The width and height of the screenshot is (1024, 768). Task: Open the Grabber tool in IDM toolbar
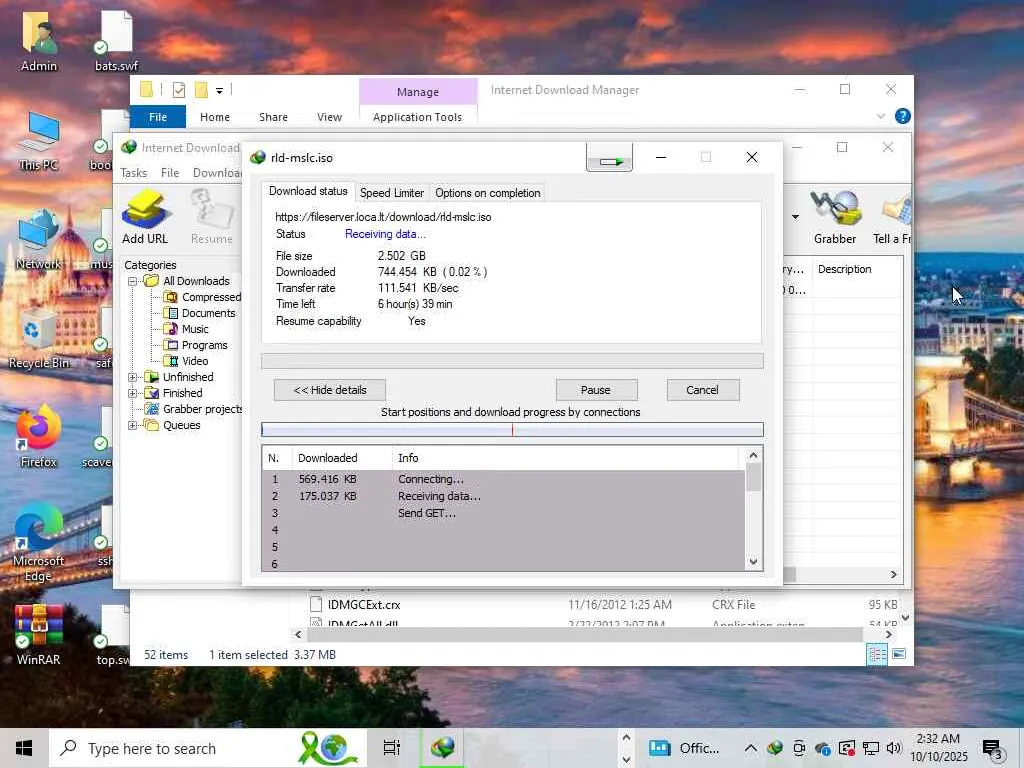coord(835,217)
